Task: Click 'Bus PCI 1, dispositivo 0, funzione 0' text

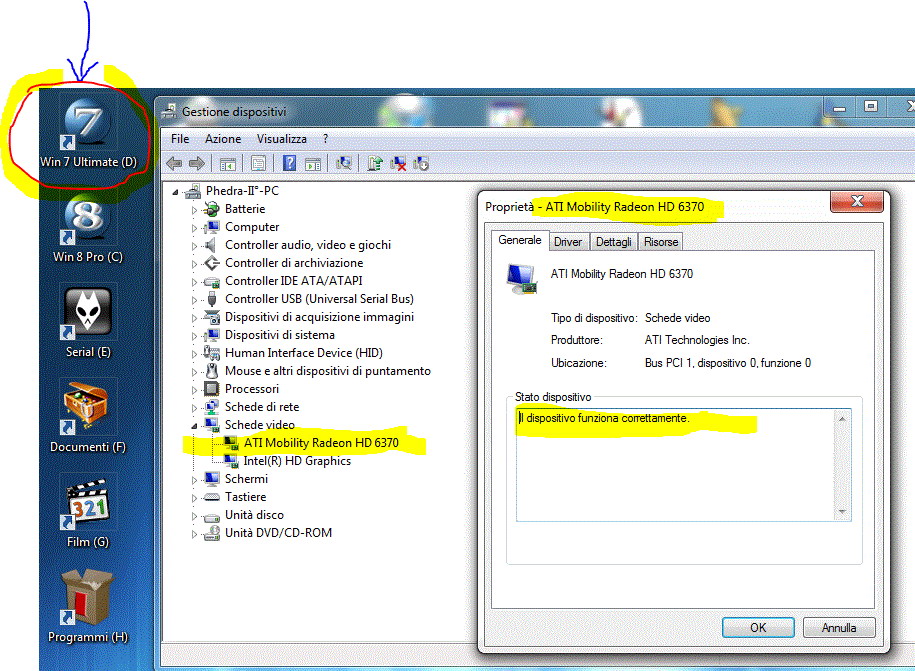Action: [x=728, y=363]
